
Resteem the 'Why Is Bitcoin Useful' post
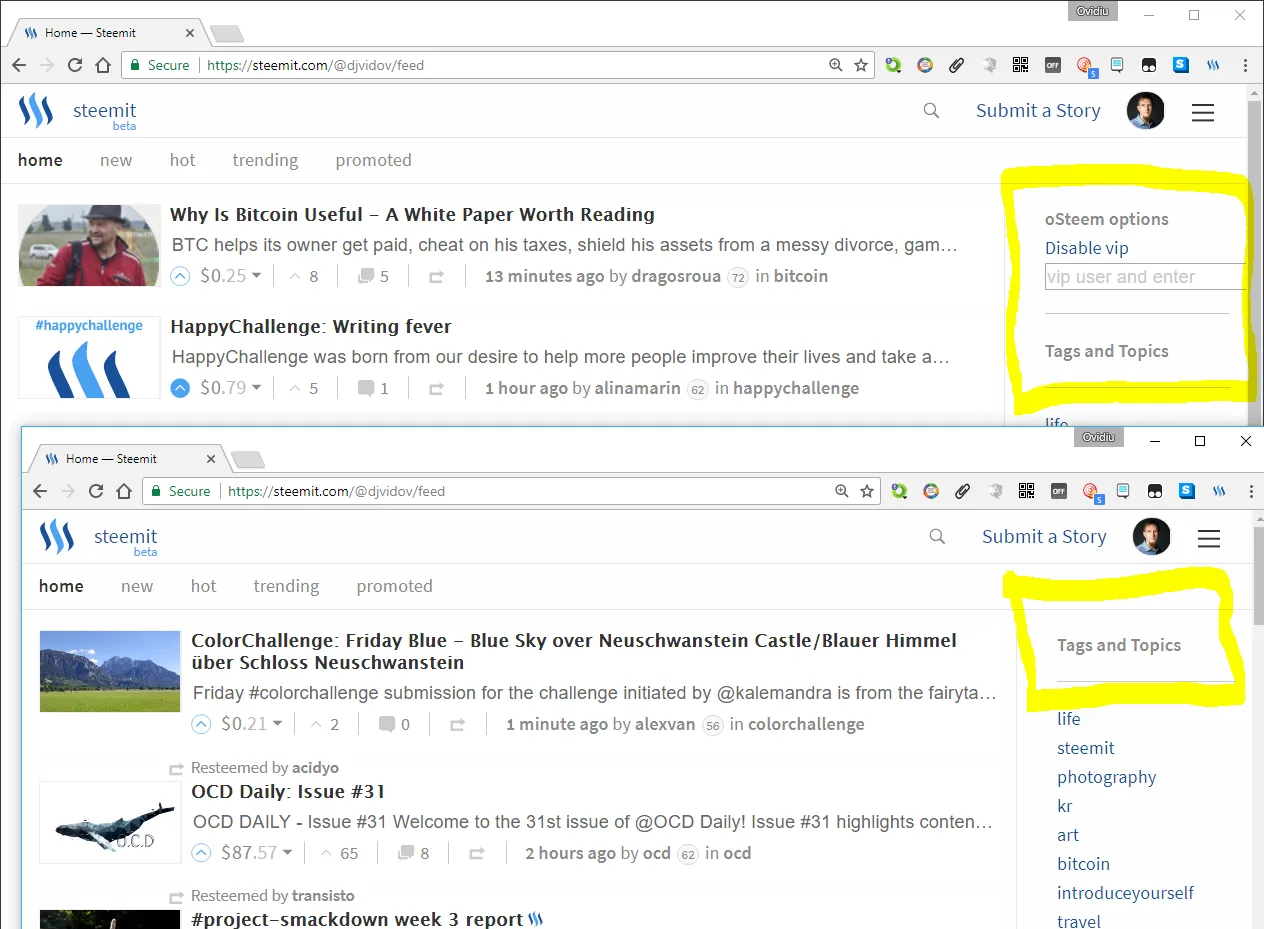pos(436,277)
